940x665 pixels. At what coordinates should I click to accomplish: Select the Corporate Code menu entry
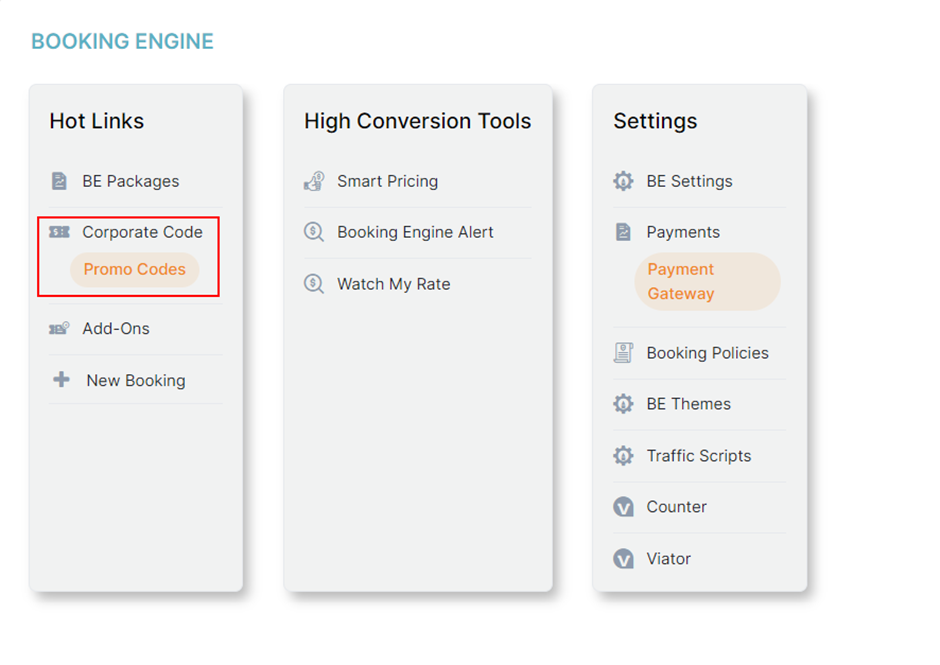click(142, 232)
